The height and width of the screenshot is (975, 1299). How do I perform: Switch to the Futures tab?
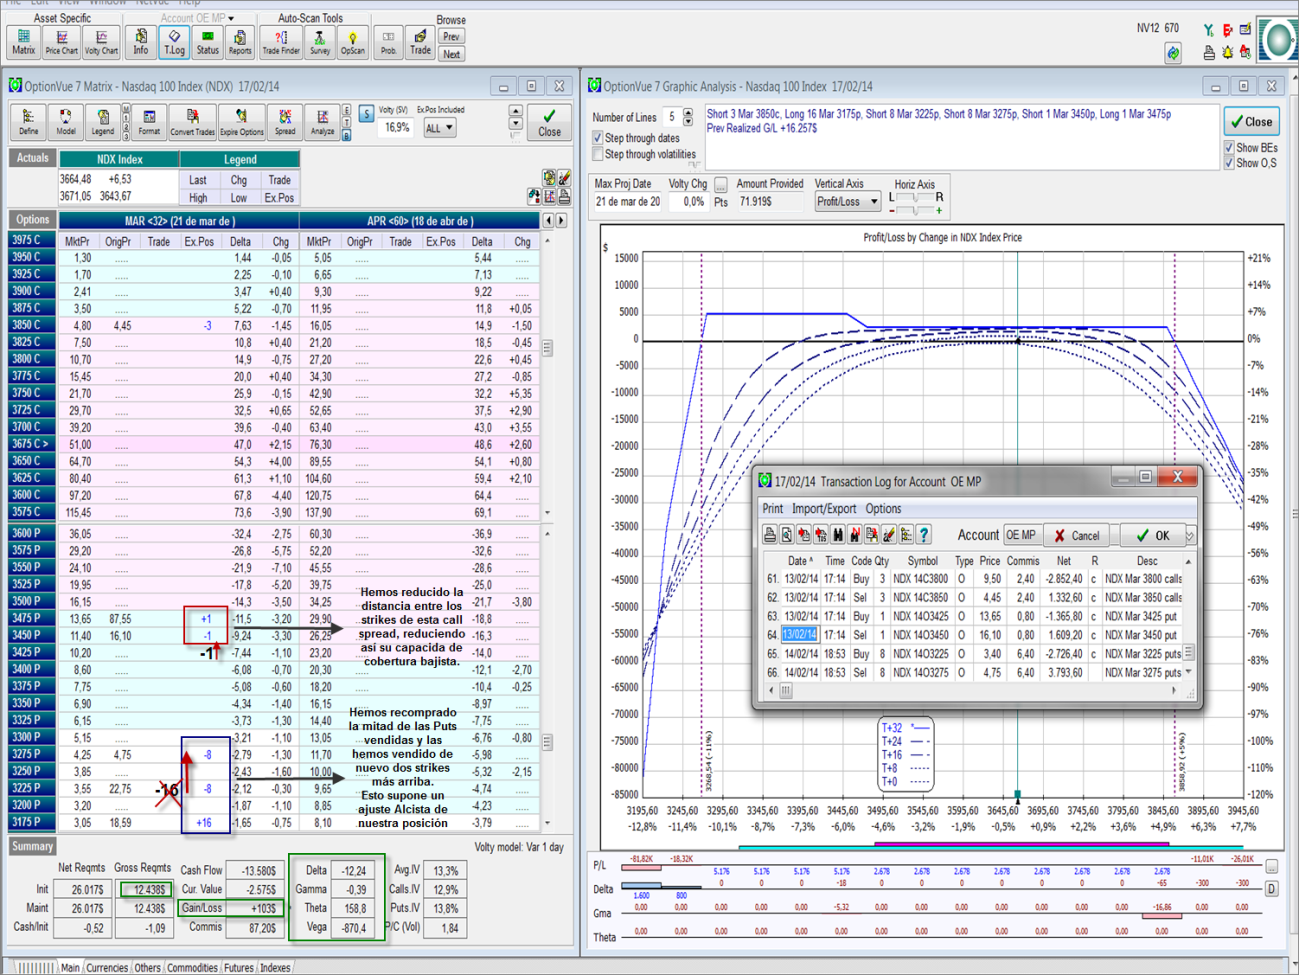[238, 967]
